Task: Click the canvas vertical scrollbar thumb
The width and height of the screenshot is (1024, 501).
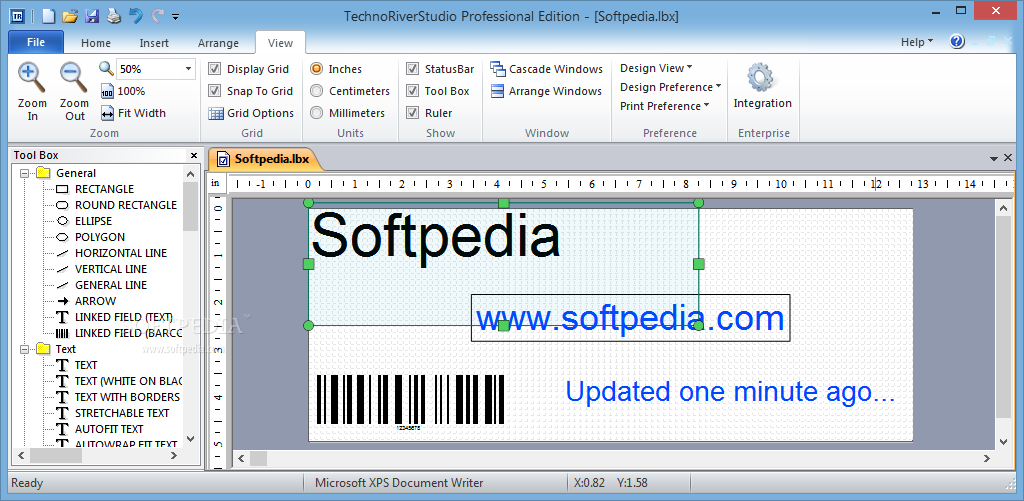Action: (x=1004, y=315)
